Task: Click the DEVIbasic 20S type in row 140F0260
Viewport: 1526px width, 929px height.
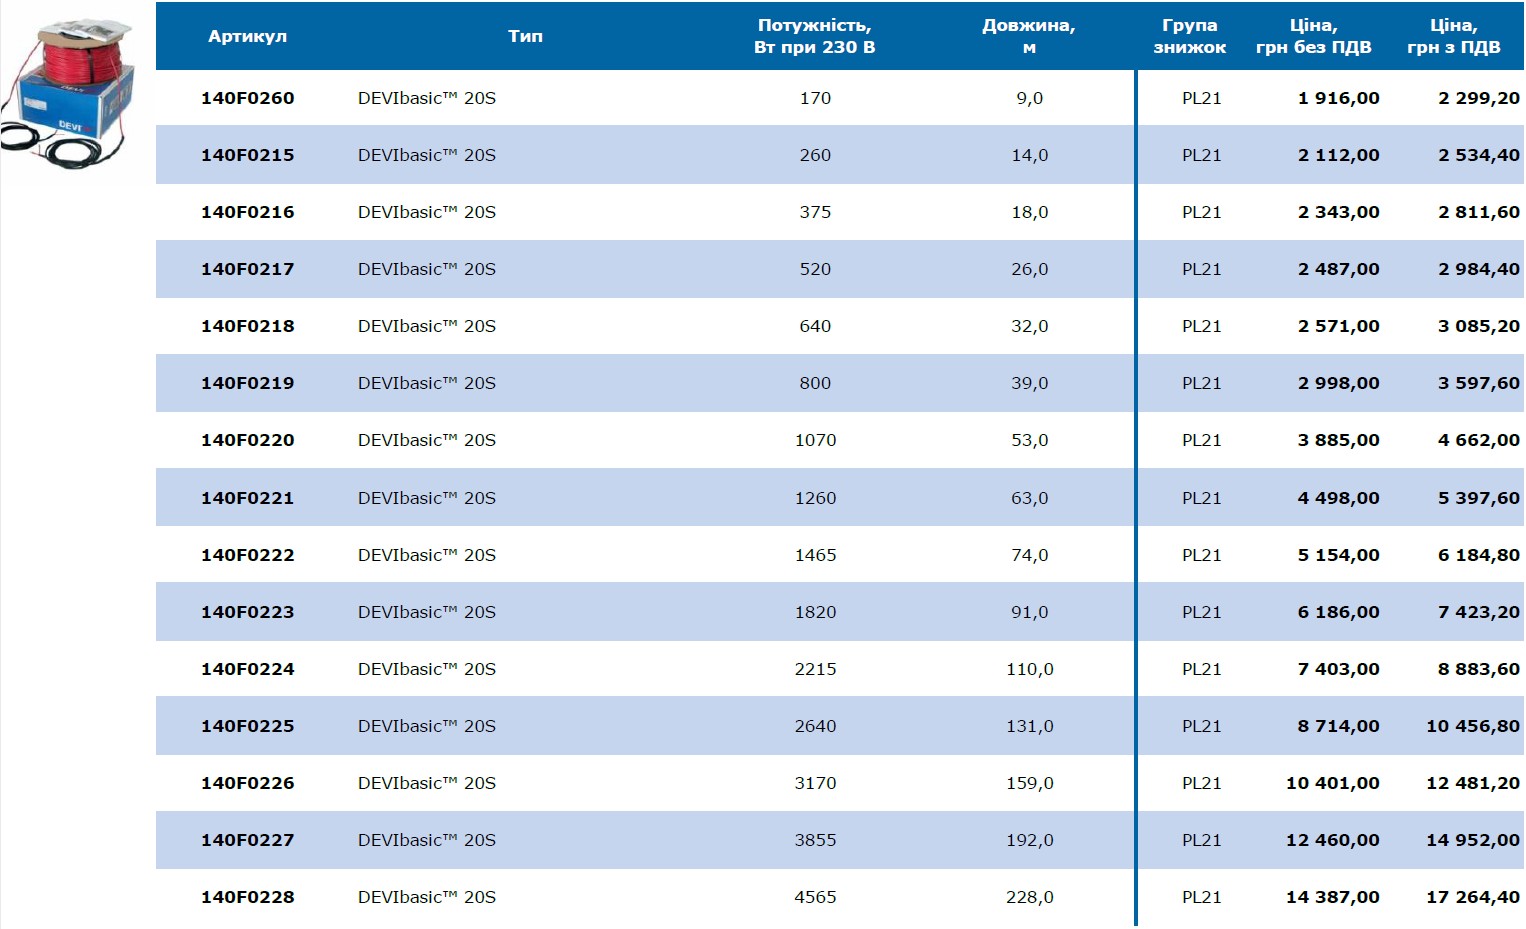Action: pos(427,98)
